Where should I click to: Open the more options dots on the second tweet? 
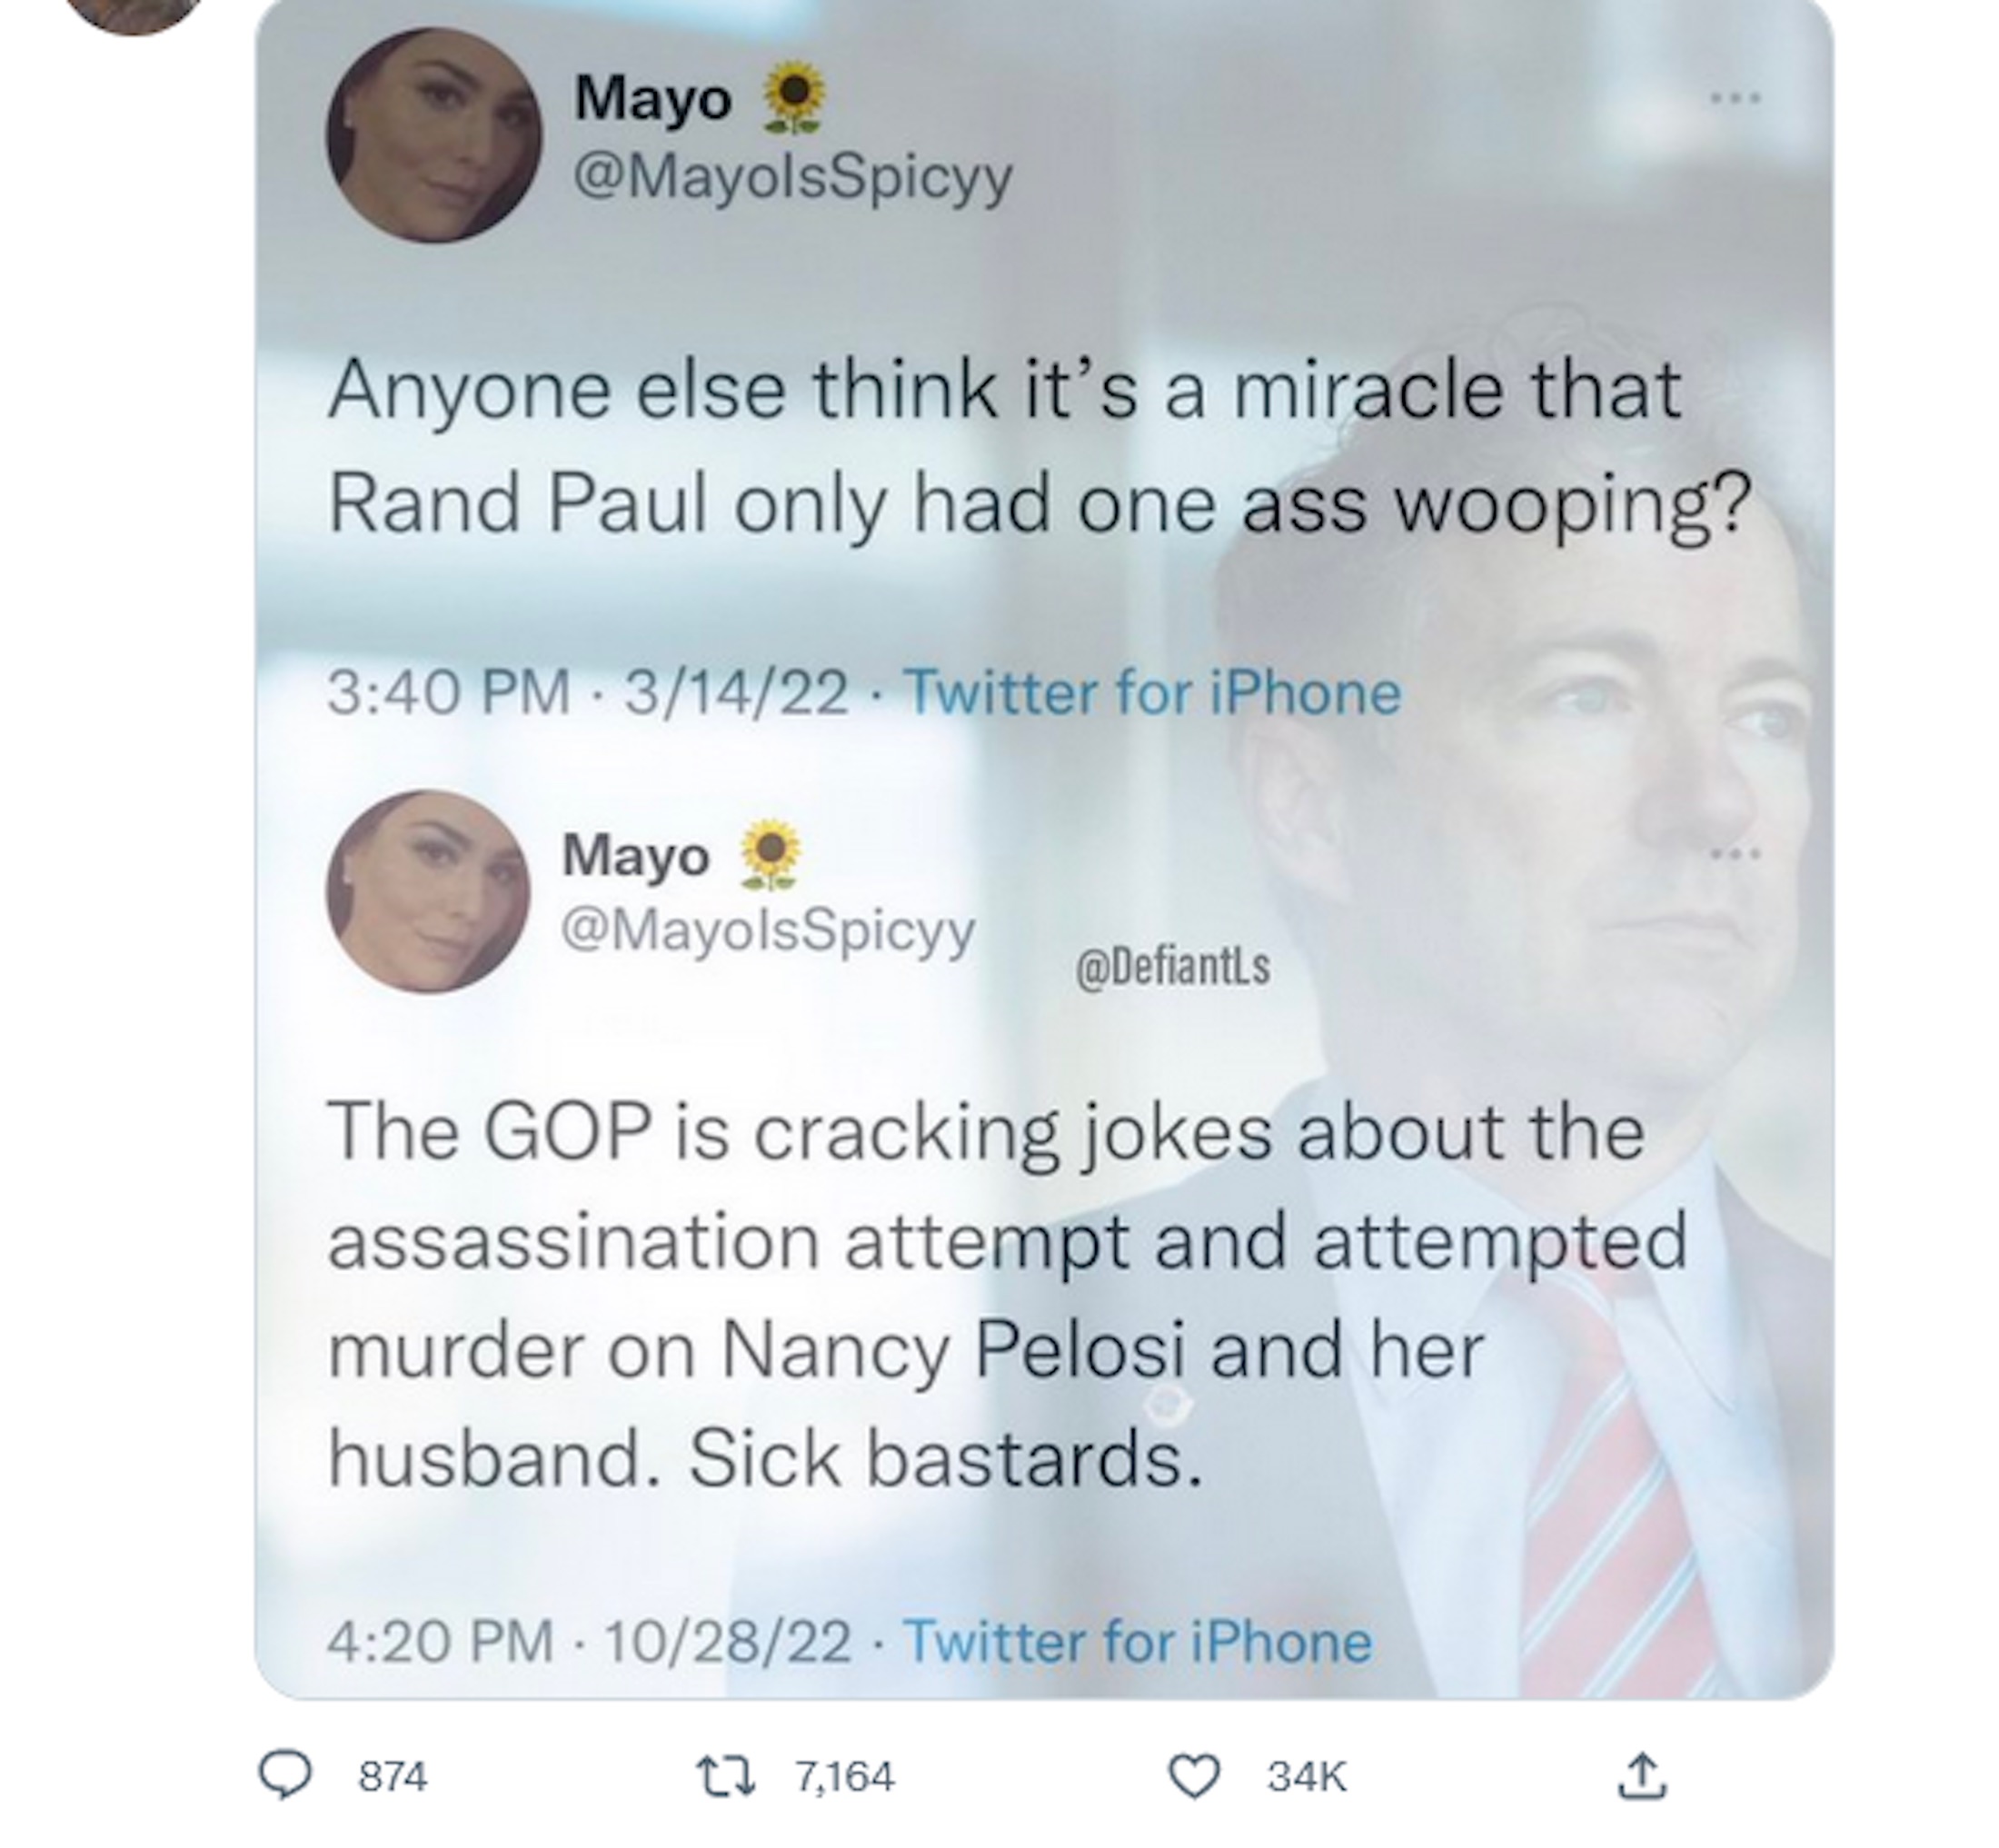tap(1735, 854)
